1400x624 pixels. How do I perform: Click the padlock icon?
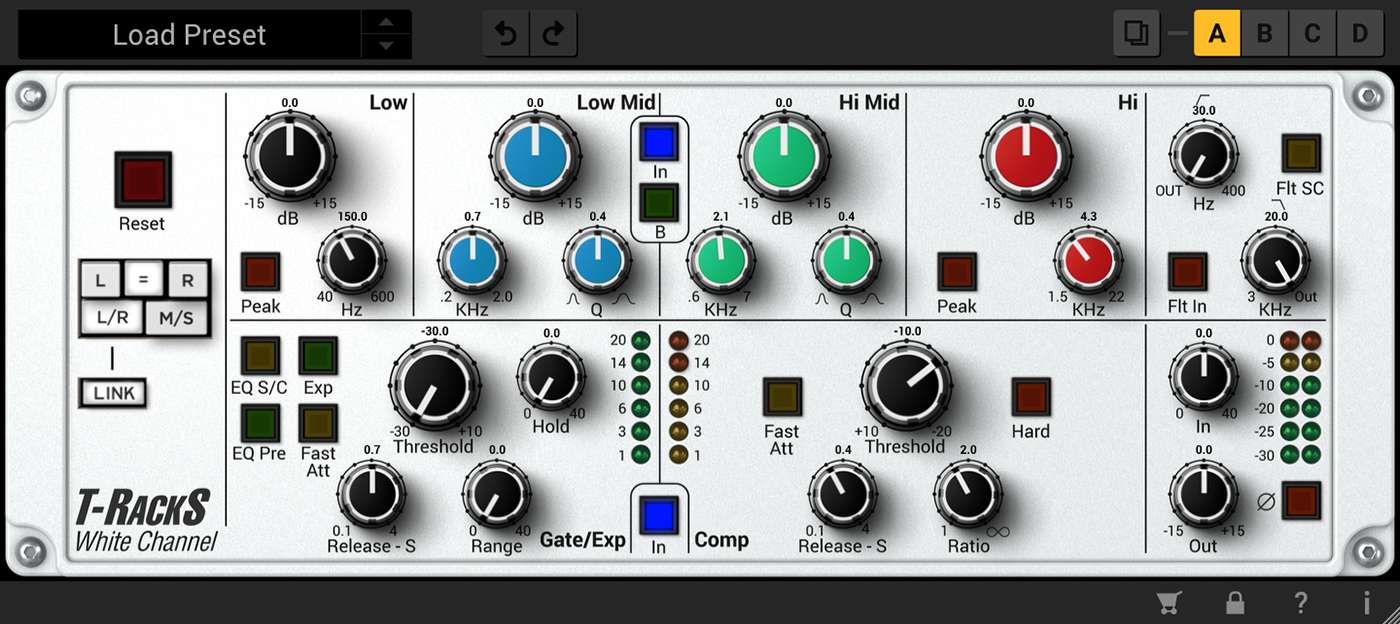pos(1235,602)
